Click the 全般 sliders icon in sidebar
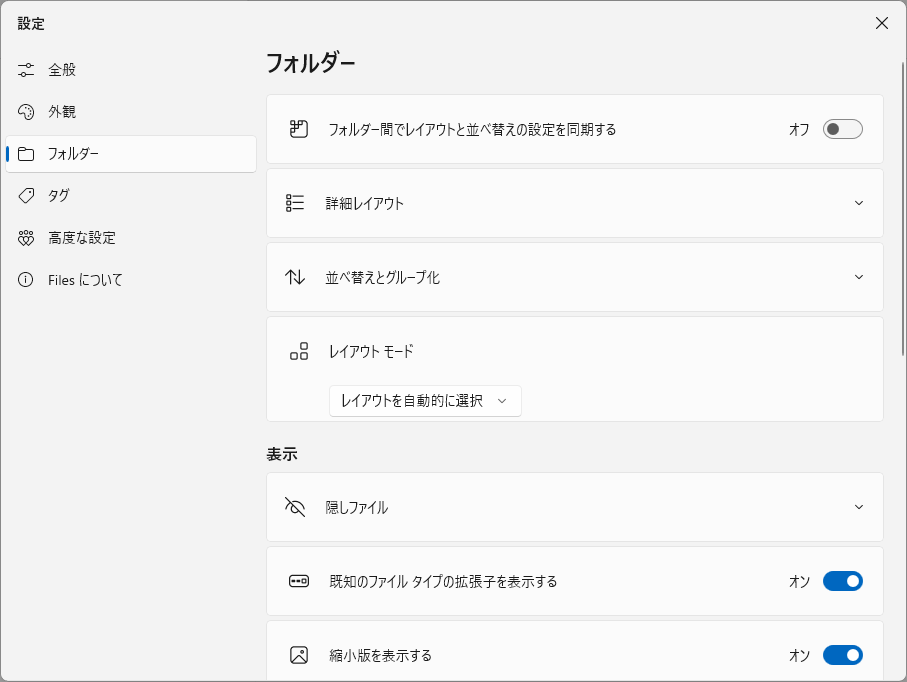 pos(26,70)
